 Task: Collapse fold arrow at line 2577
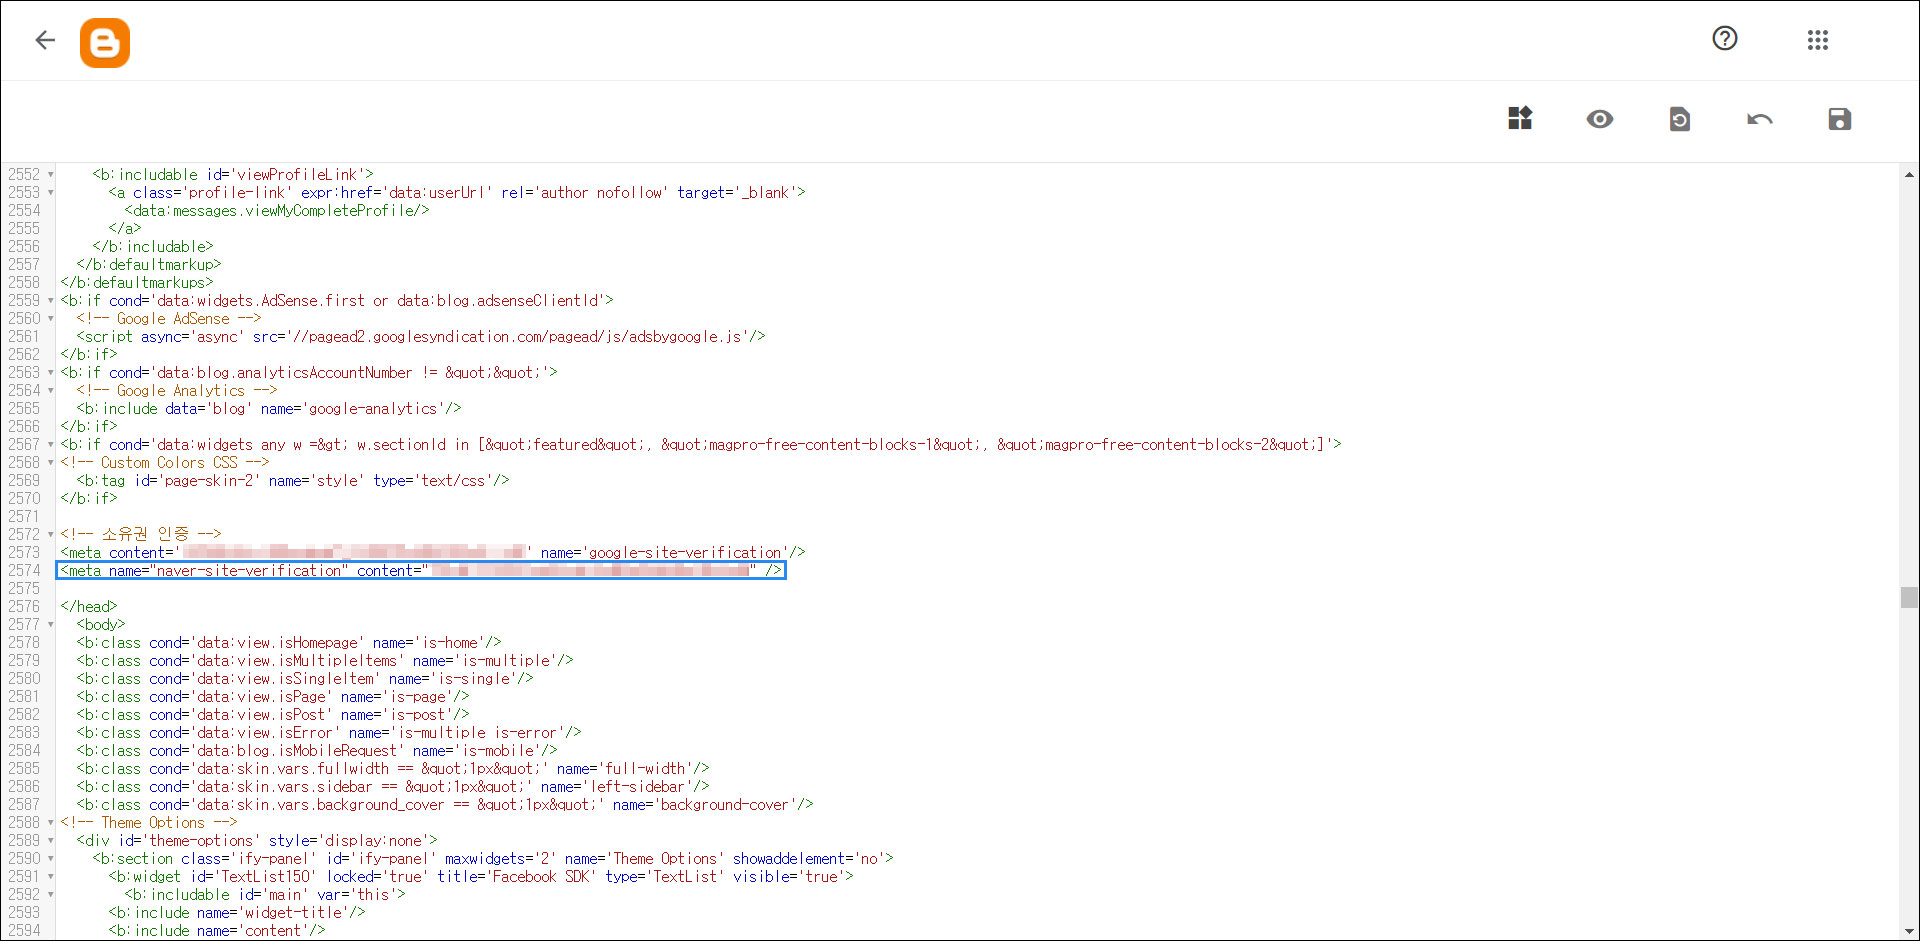[50, 624]
